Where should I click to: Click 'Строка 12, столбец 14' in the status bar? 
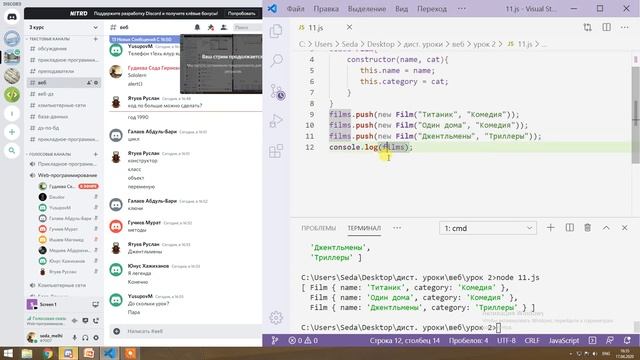405,340
